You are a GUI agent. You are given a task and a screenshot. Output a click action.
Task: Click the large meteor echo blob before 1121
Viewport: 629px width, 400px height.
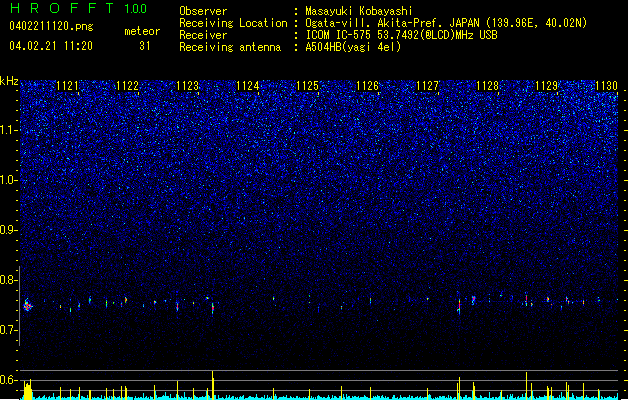[27, 305]
